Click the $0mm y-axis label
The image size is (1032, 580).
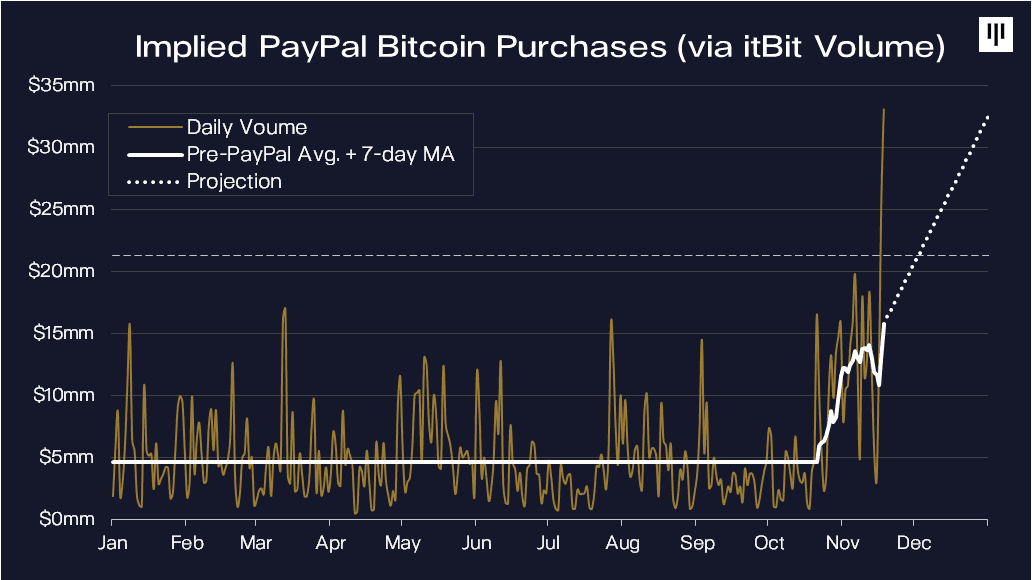coord(66,520)
